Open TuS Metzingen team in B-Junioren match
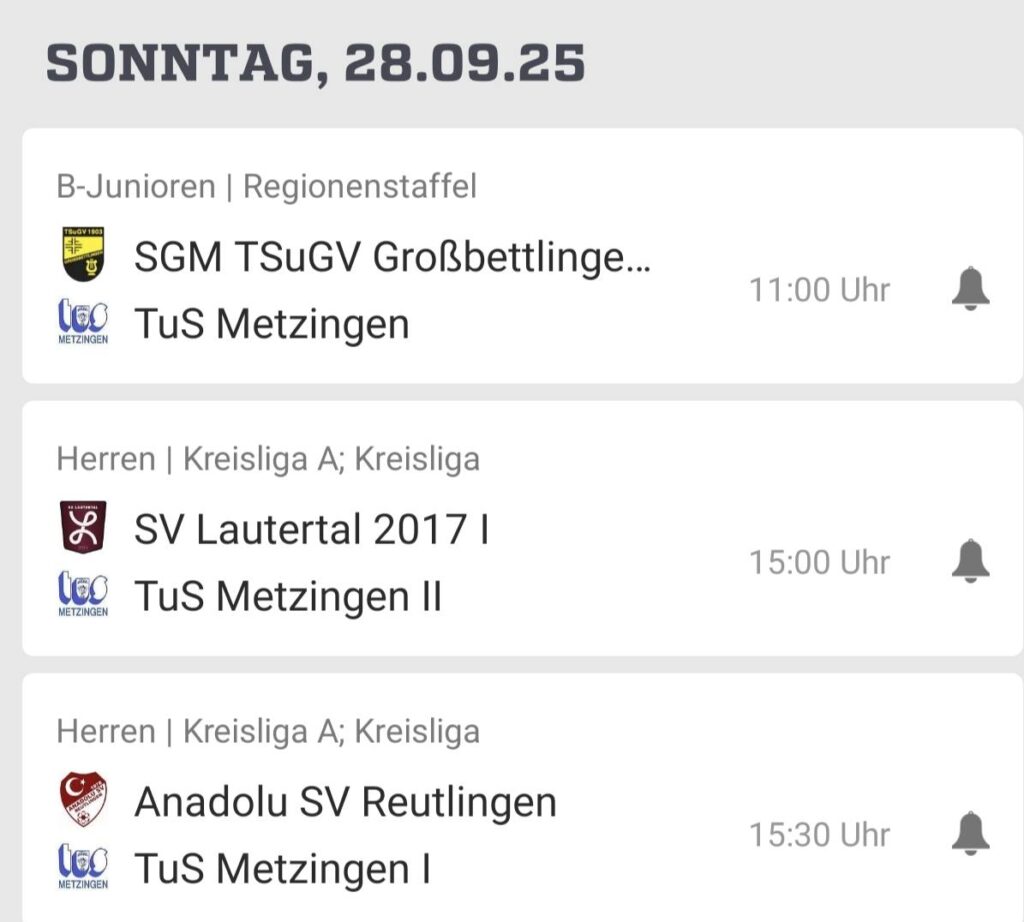This screenshot has height=922, width=1024. coord(272,324)
